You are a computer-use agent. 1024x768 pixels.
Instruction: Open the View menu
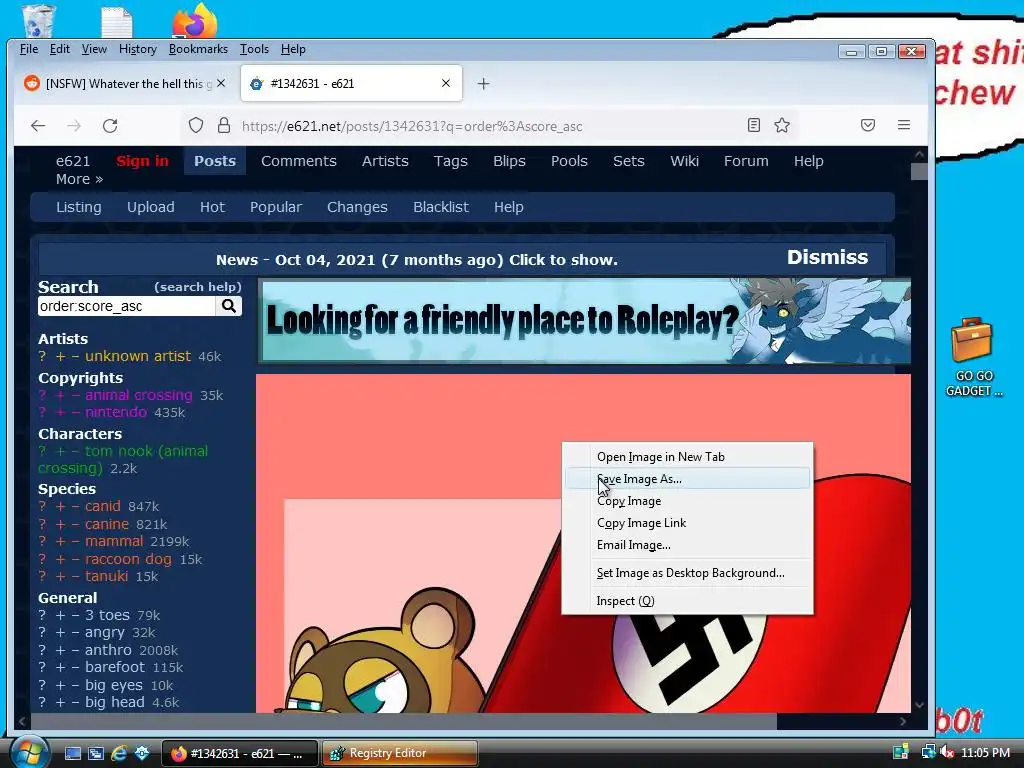coord(94,49)
